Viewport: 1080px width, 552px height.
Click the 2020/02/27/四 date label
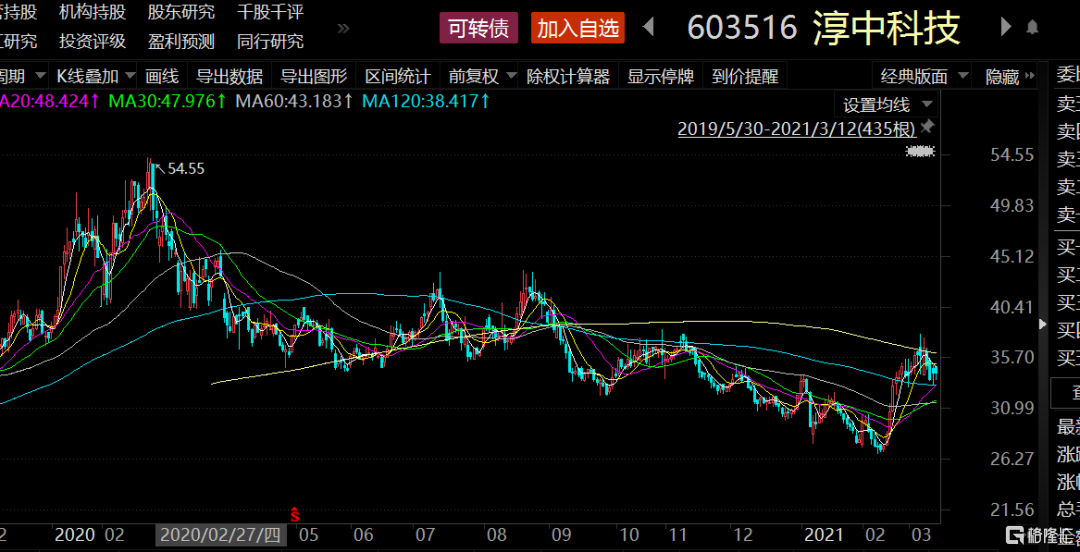220,535
